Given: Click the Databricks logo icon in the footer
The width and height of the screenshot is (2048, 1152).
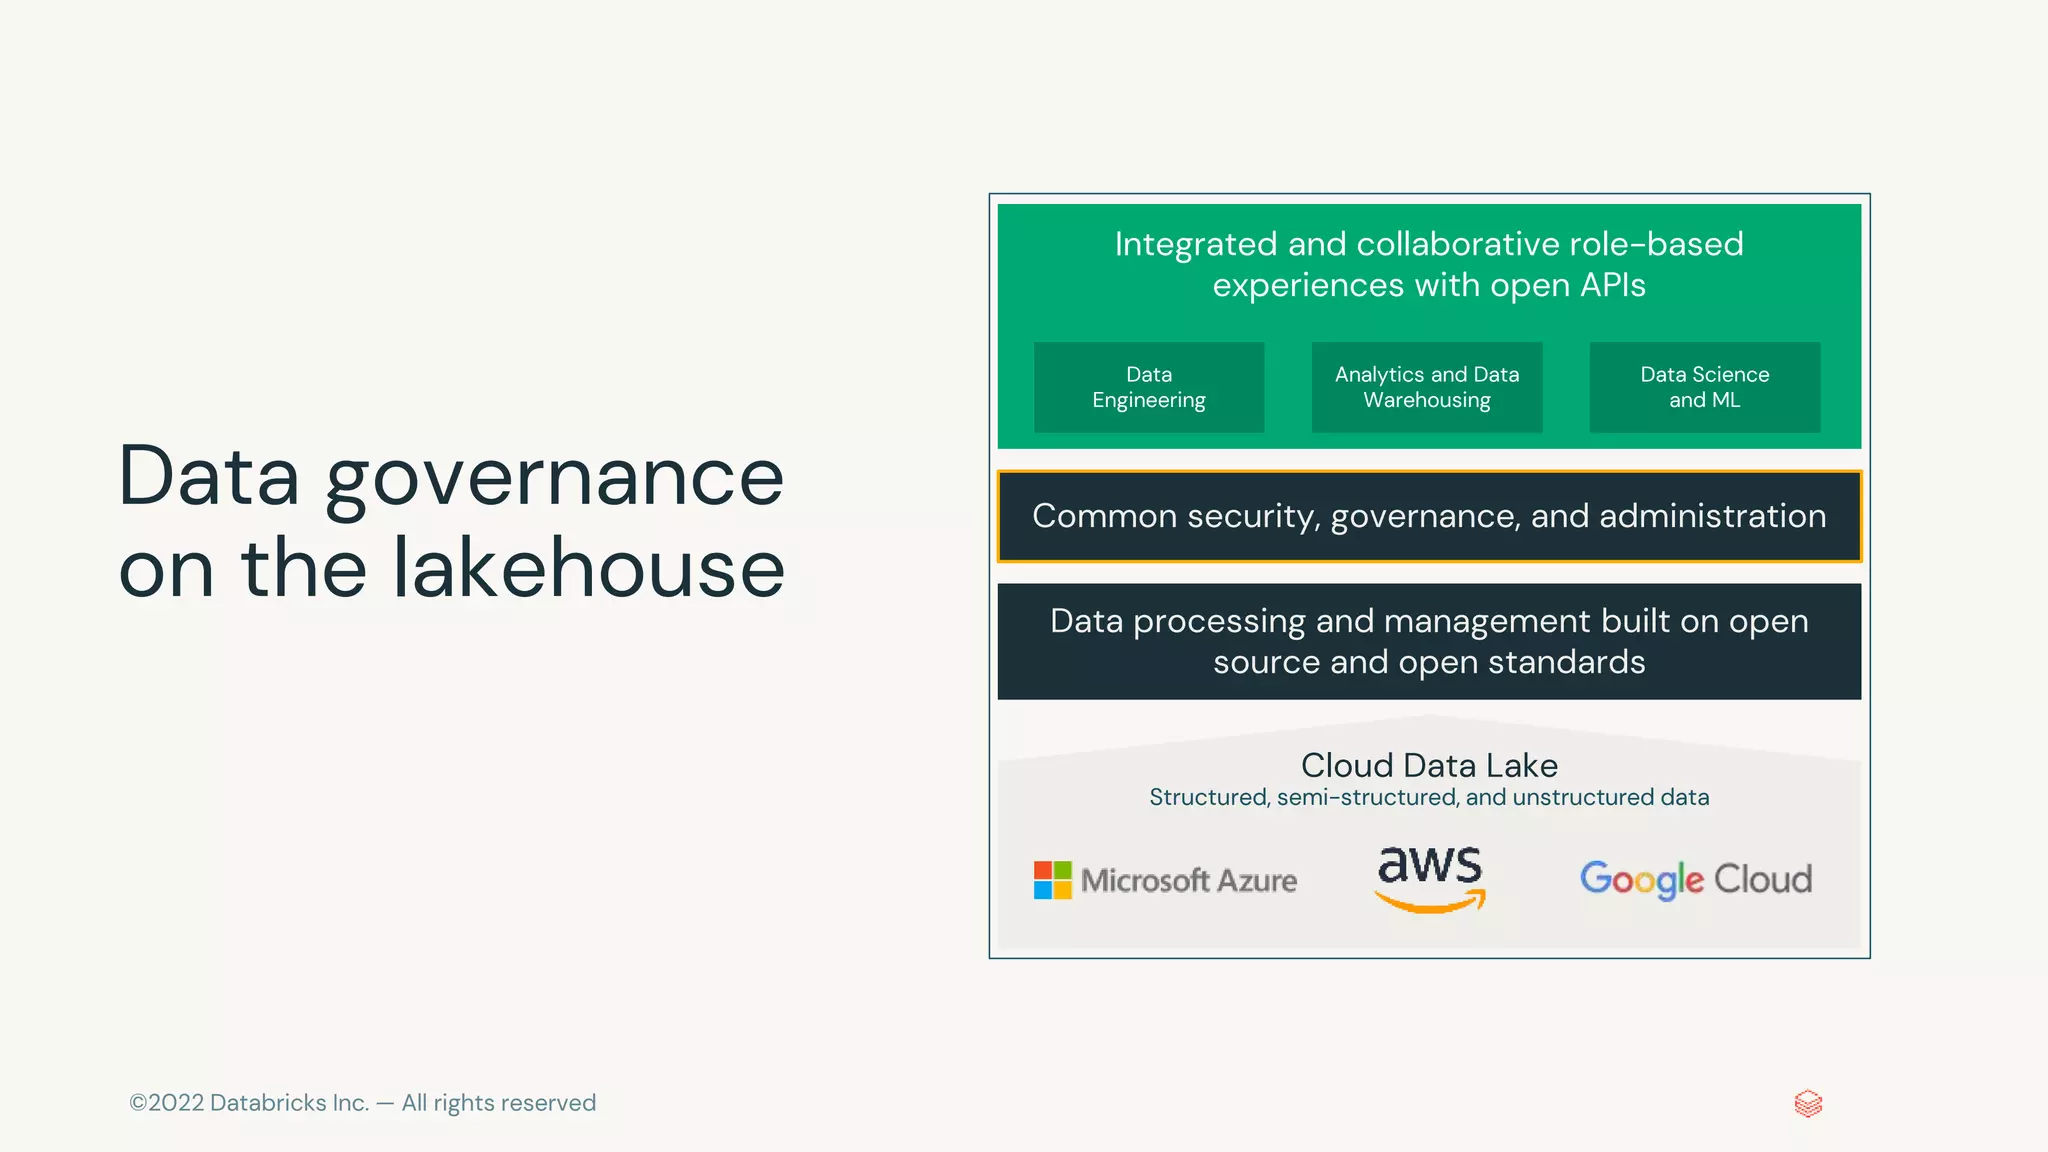Looking at the screenshot, I should click(1808, 1104).
